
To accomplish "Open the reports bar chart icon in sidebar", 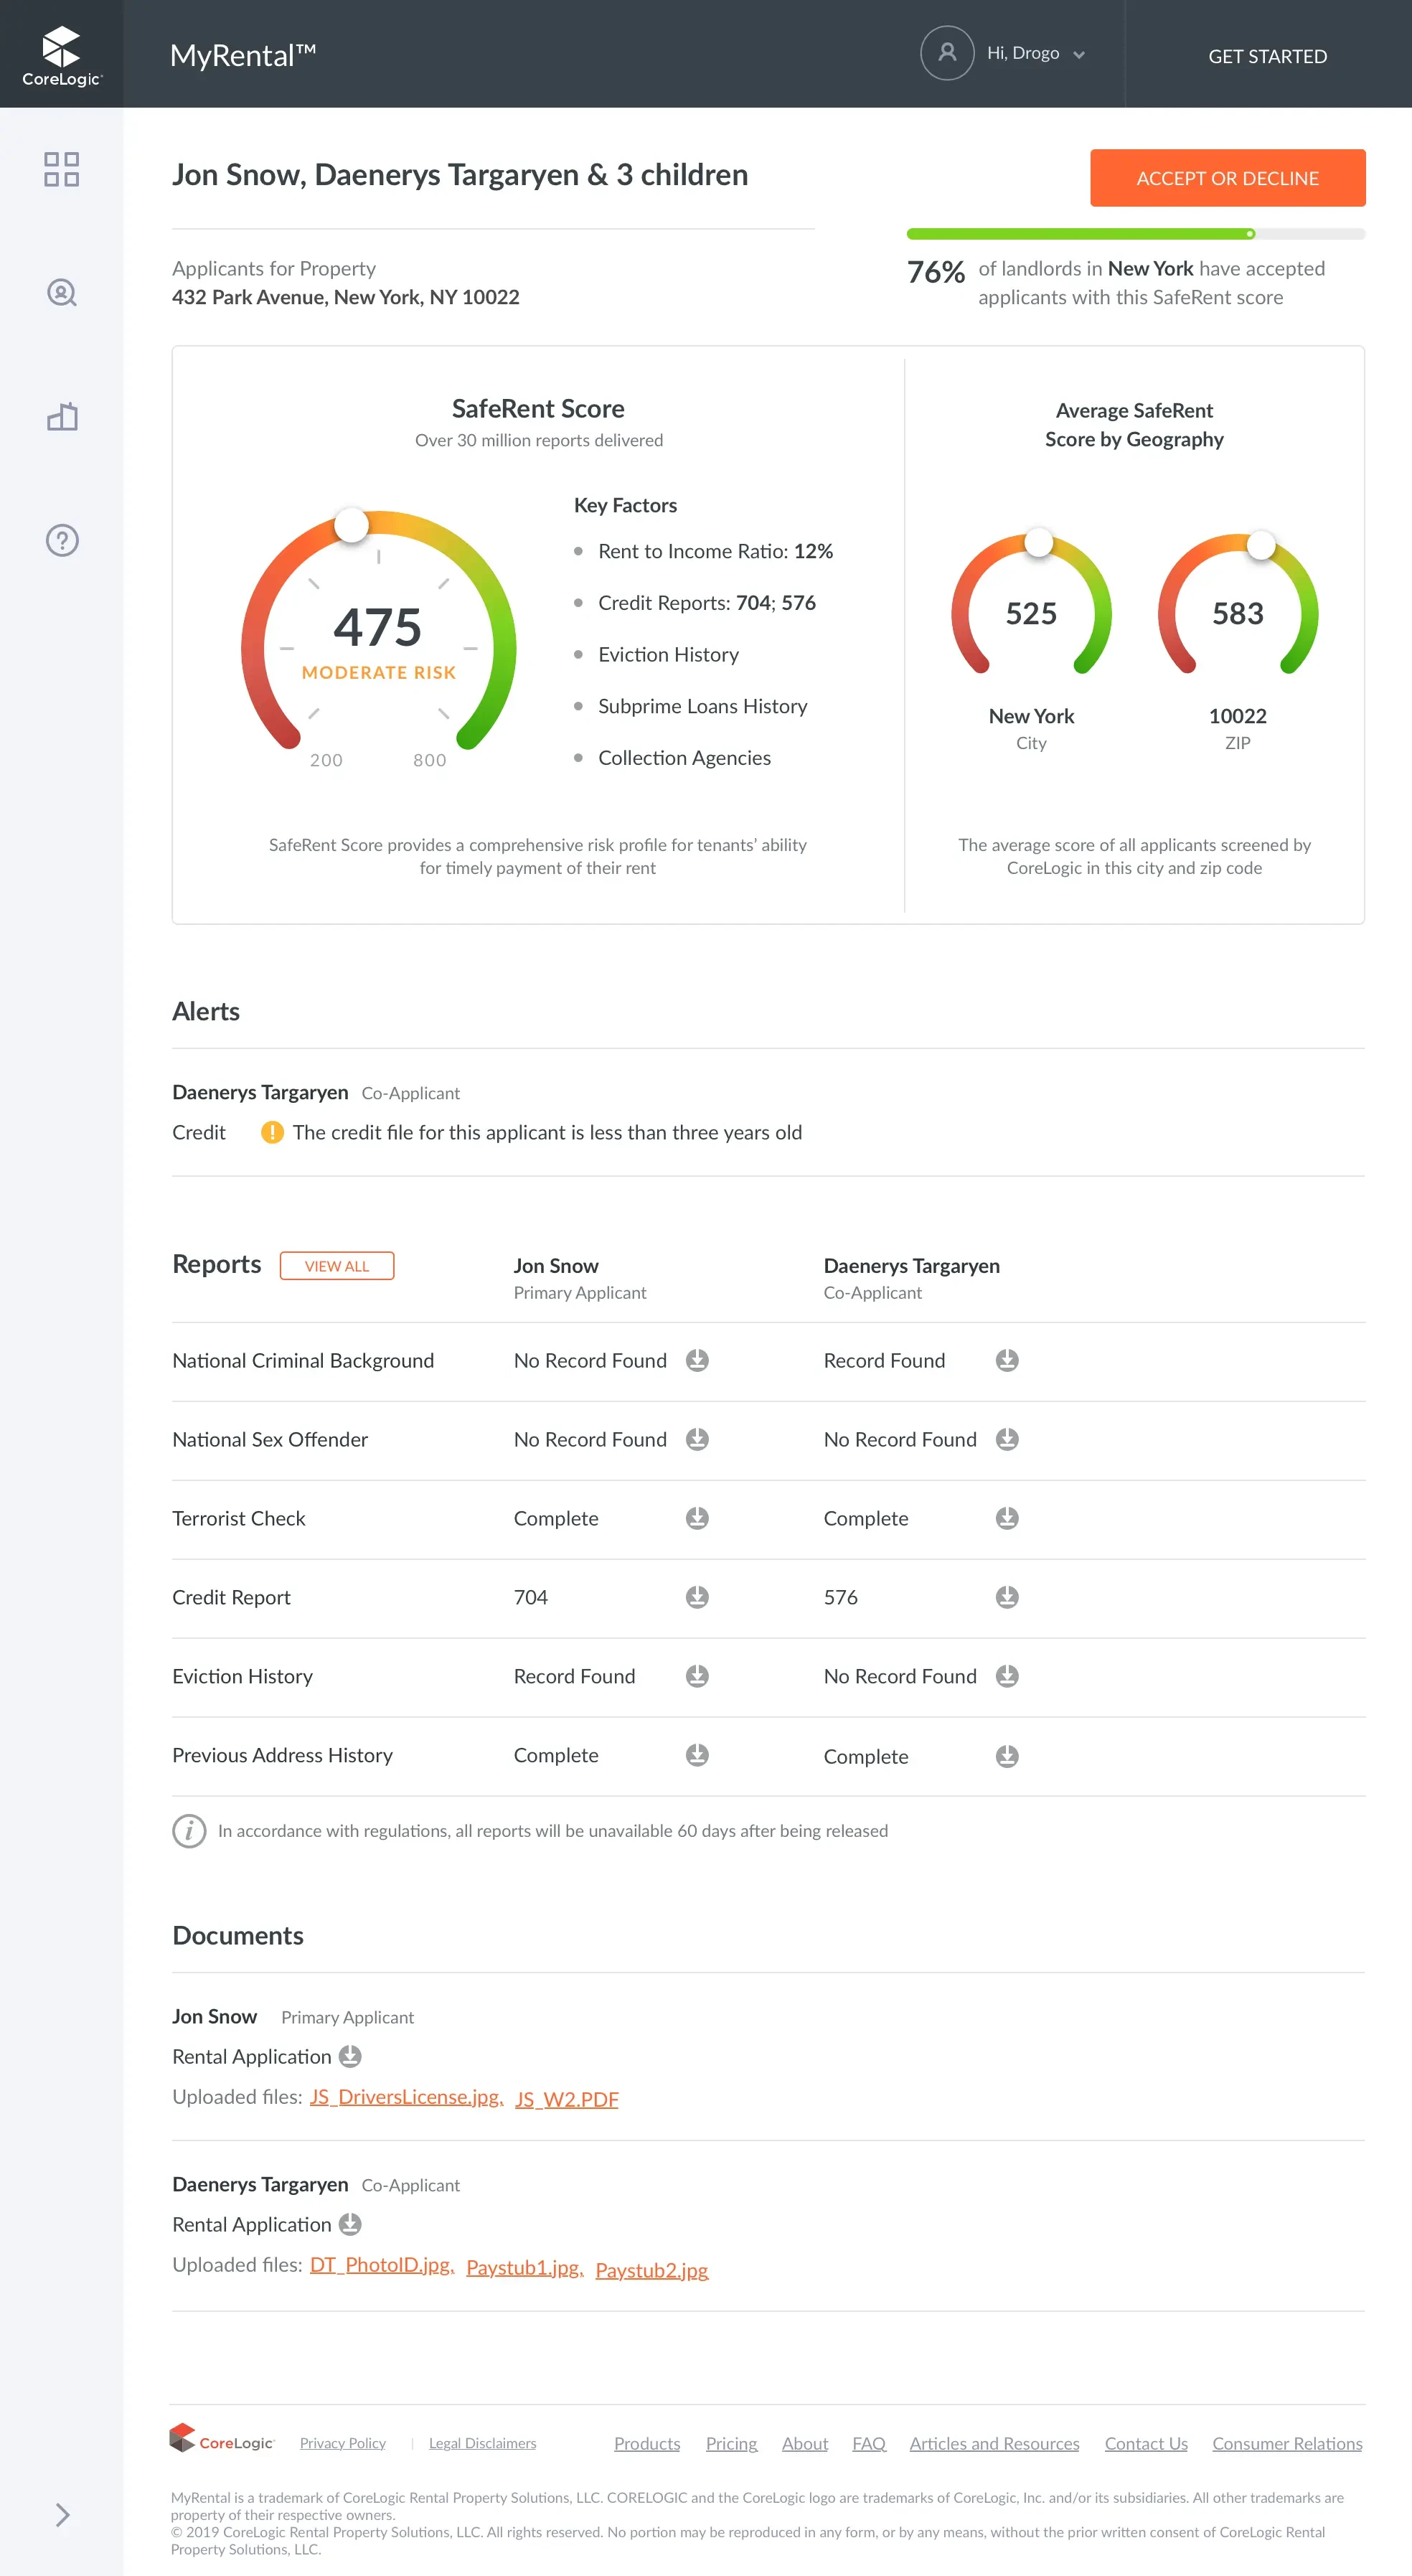I will click(x=62, y=417).
